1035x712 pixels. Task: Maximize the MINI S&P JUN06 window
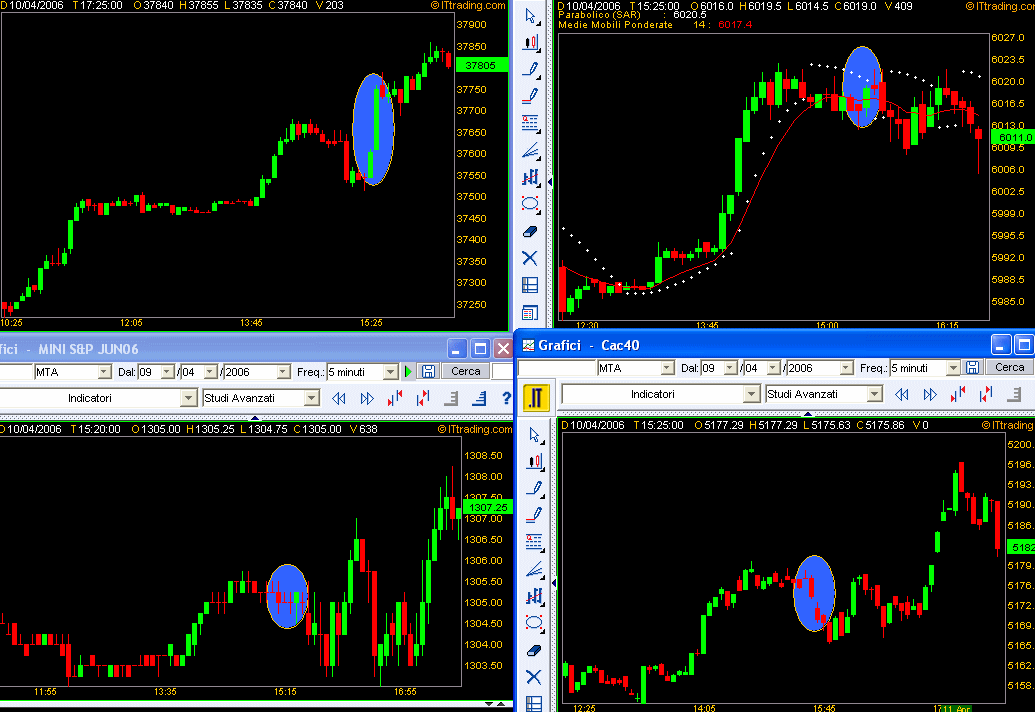point(480,348)
